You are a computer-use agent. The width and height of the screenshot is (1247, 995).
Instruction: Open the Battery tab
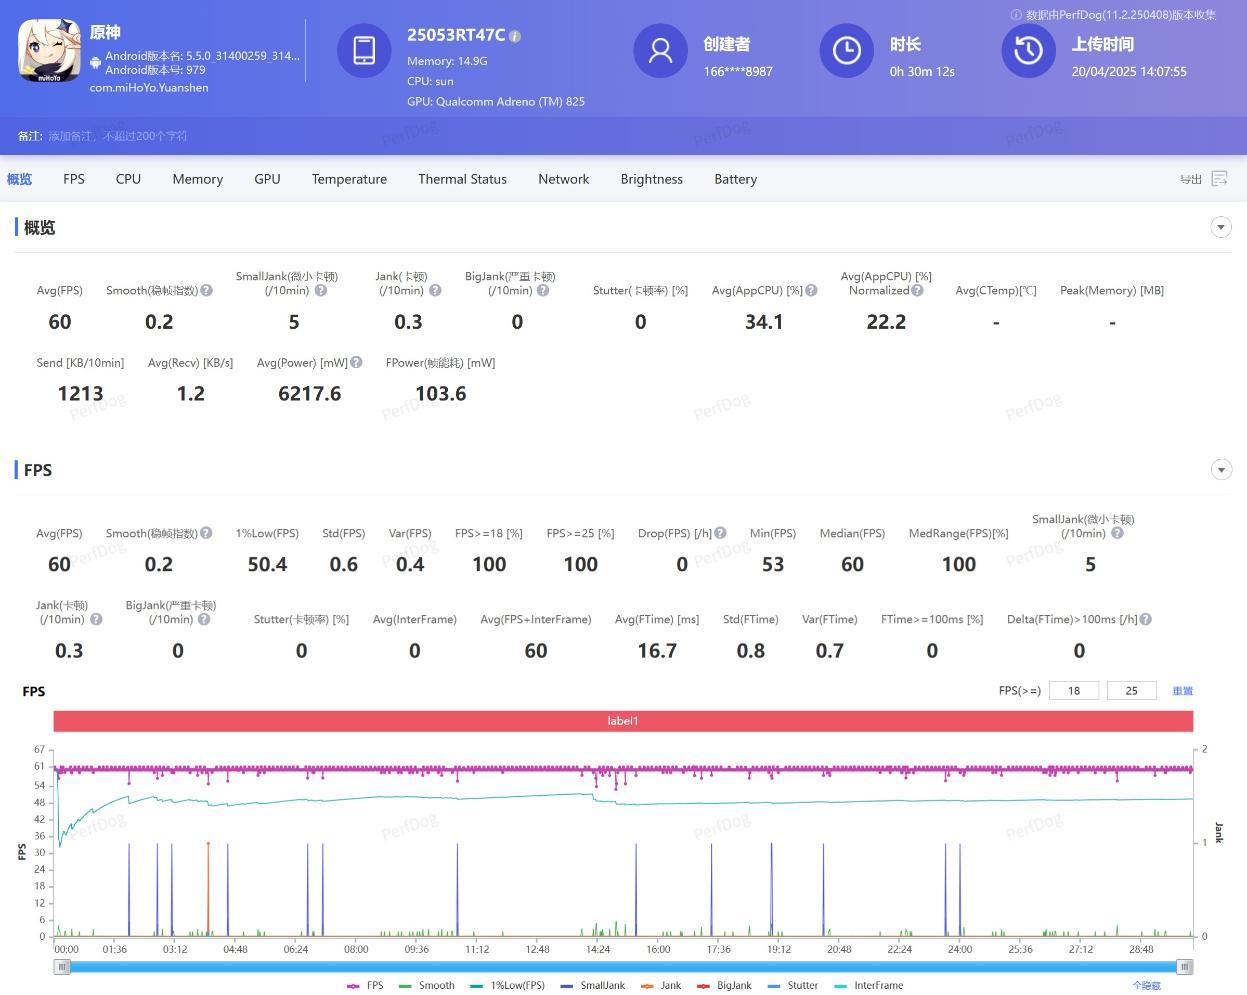pos(735,179)
